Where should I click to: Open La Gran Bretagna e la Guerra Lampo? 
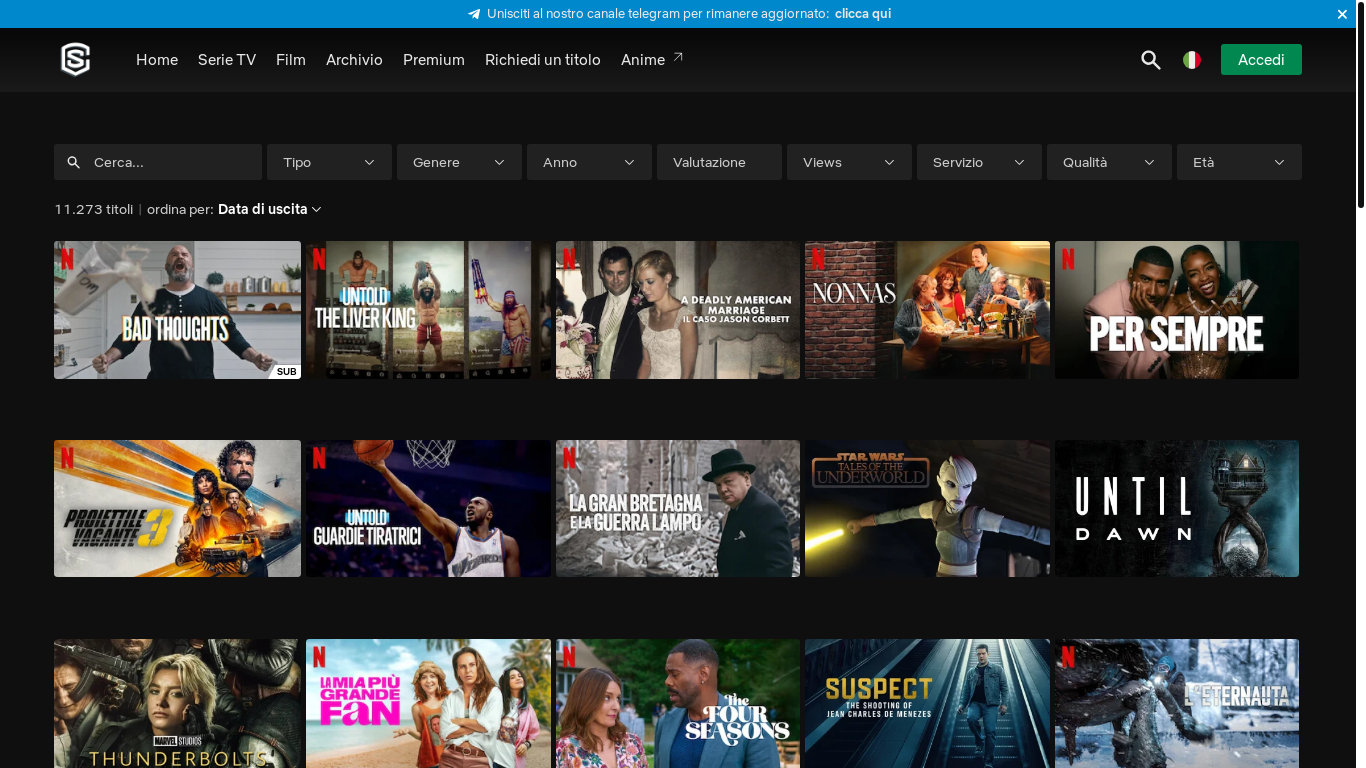tap(678, 508)
